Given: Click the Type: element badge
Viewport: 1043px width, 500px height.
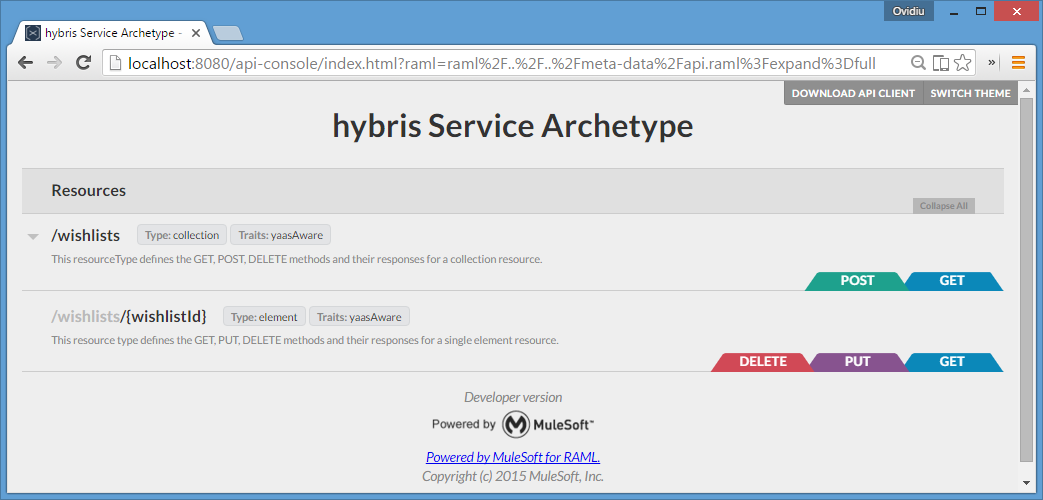Looking at the screenshot, I should 264,316.
